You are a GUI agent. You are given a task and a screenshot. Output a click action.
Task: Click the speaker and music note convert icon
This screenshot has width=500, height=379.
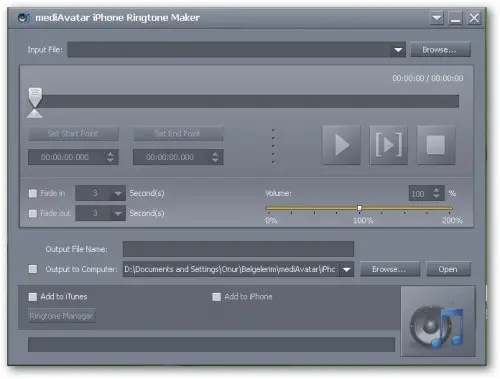(438, 321)
